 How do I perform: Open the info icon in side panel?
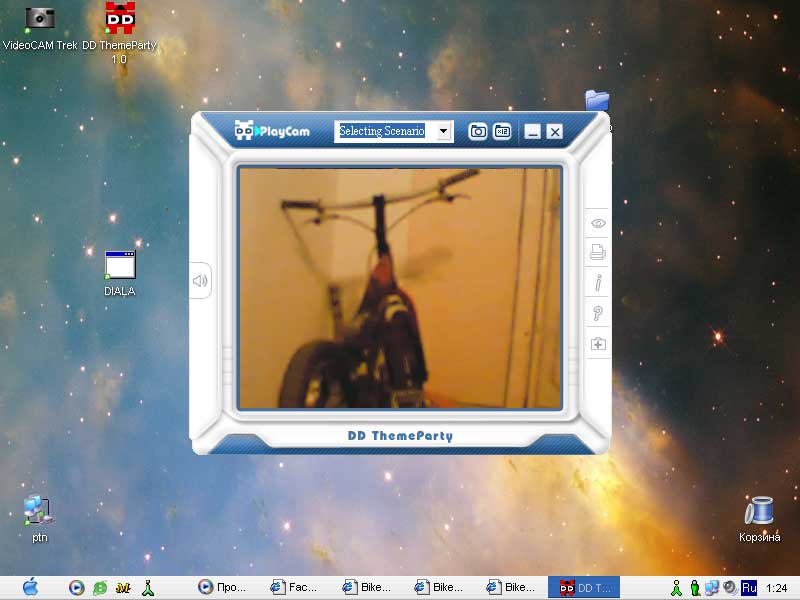(x=598, y=283)
